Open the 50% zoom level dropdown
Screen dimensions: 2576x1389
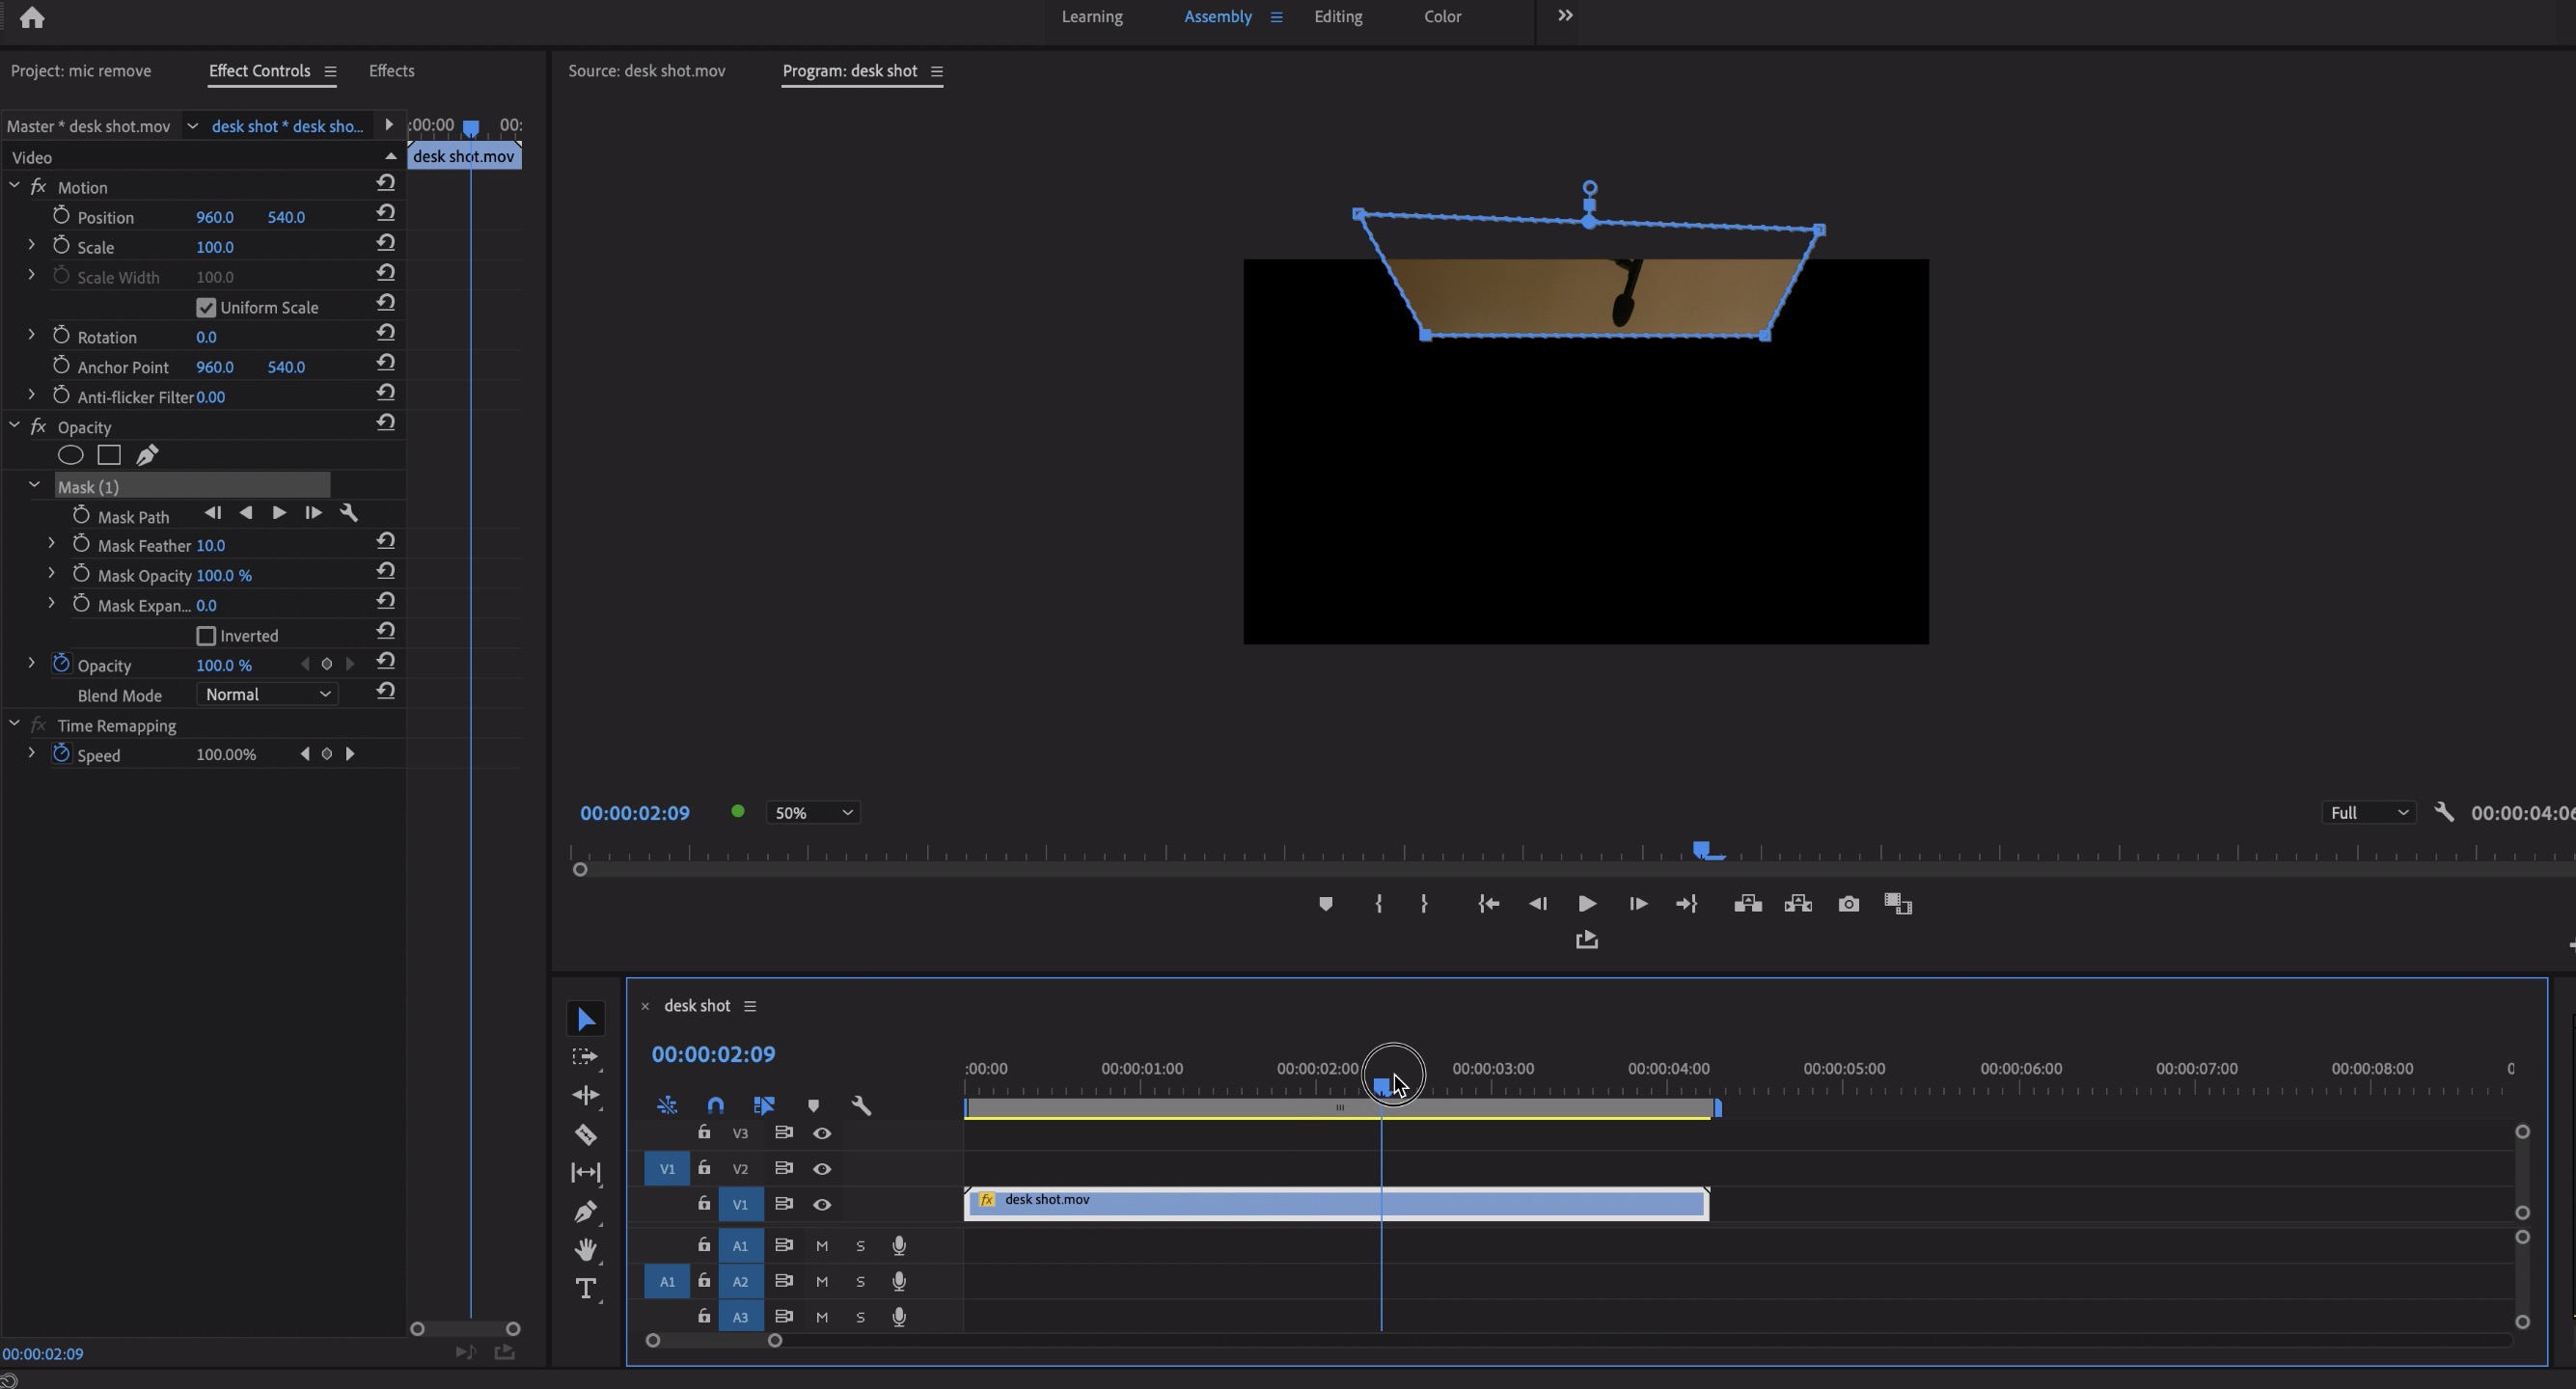click(812, 812)
